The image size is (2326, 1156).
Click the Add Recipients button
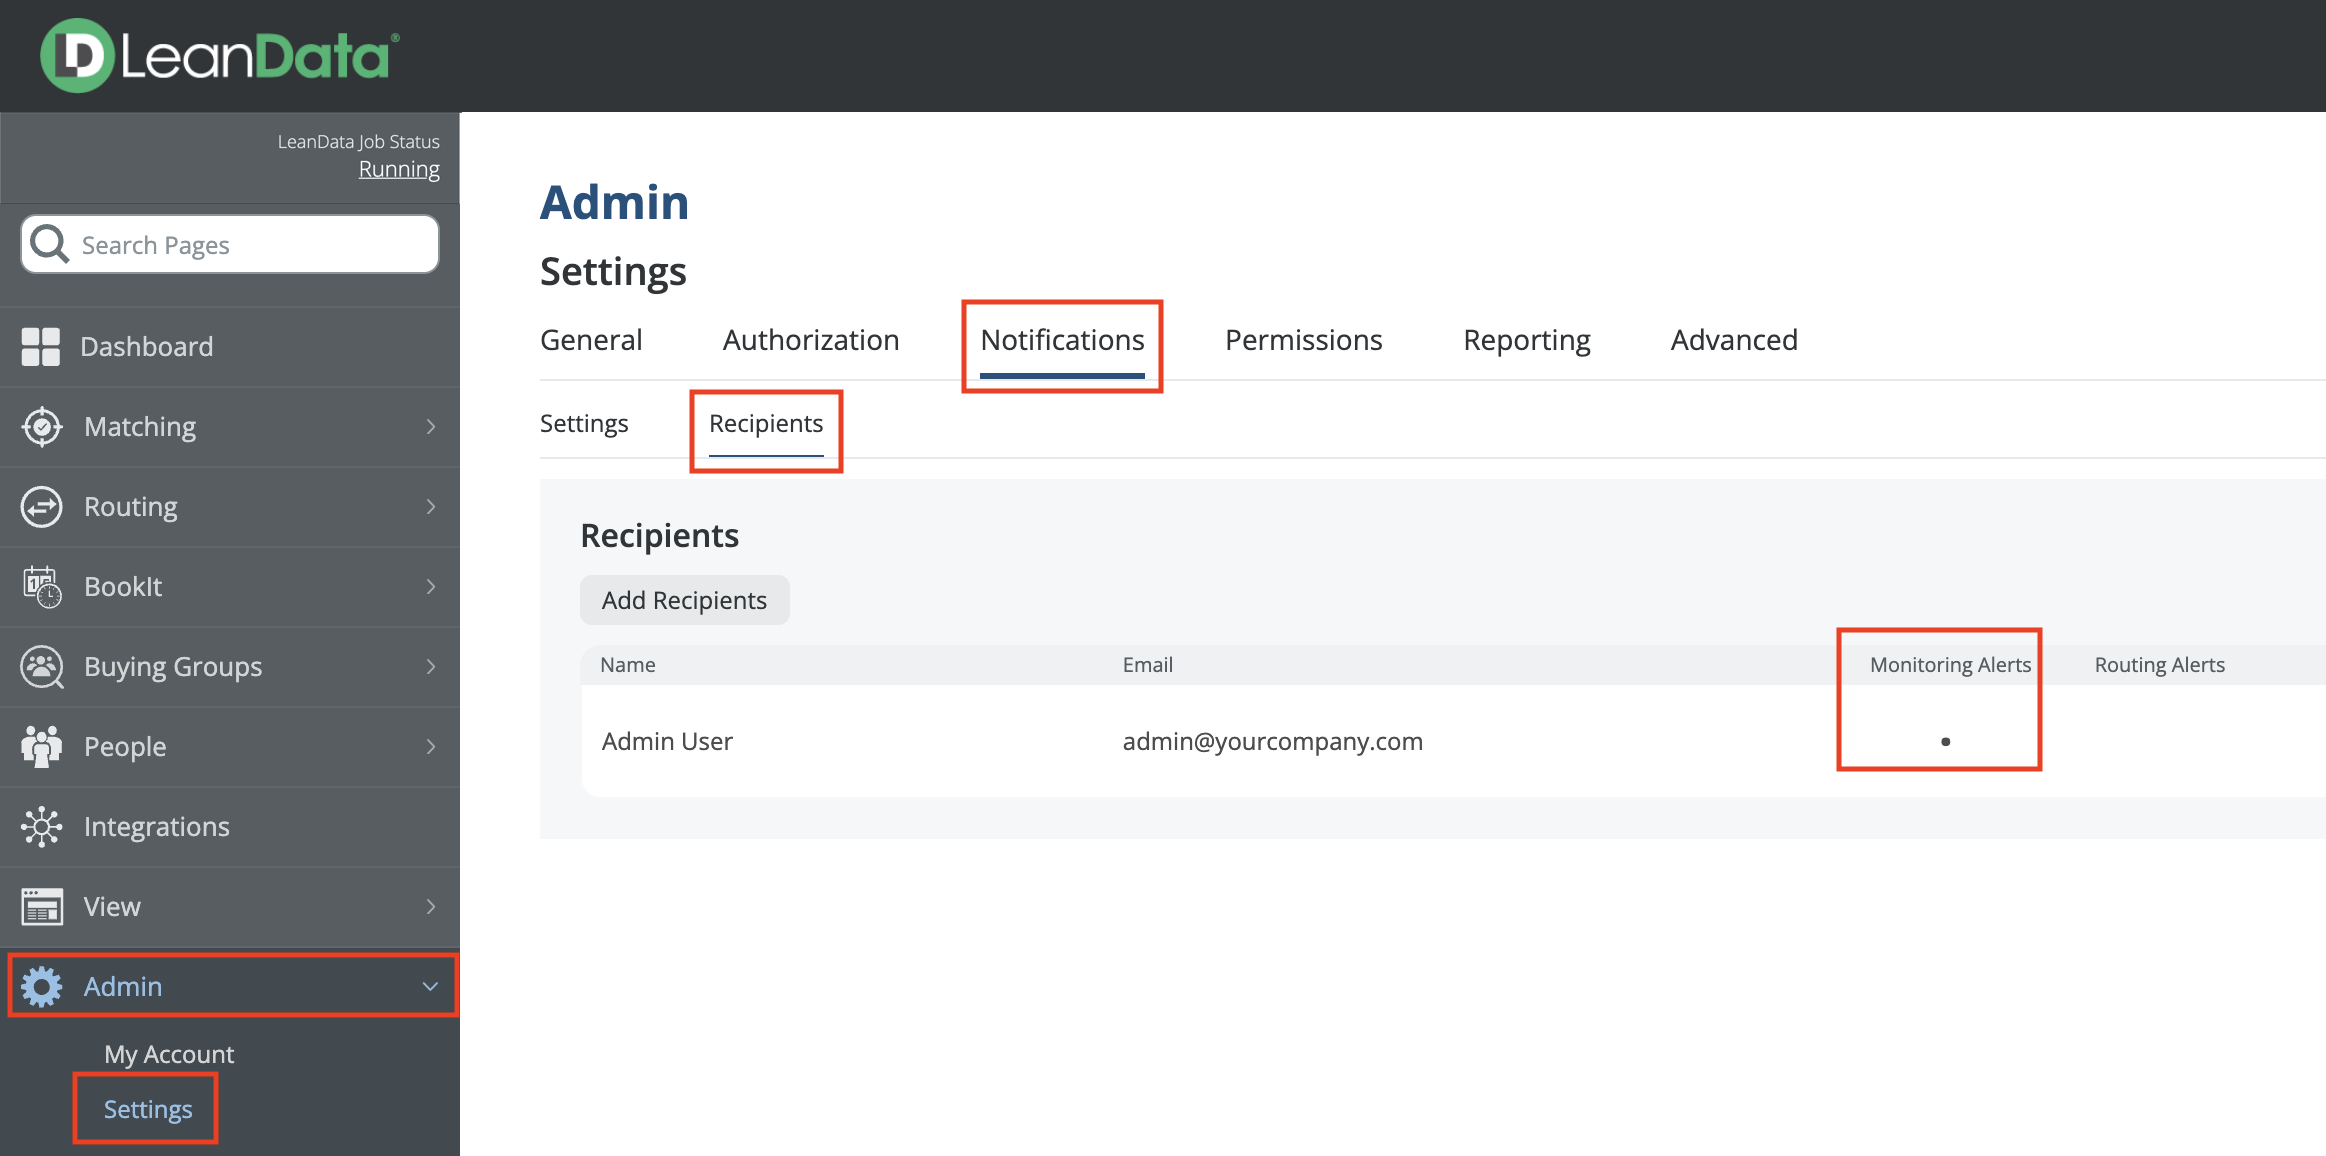click(684, 600)
